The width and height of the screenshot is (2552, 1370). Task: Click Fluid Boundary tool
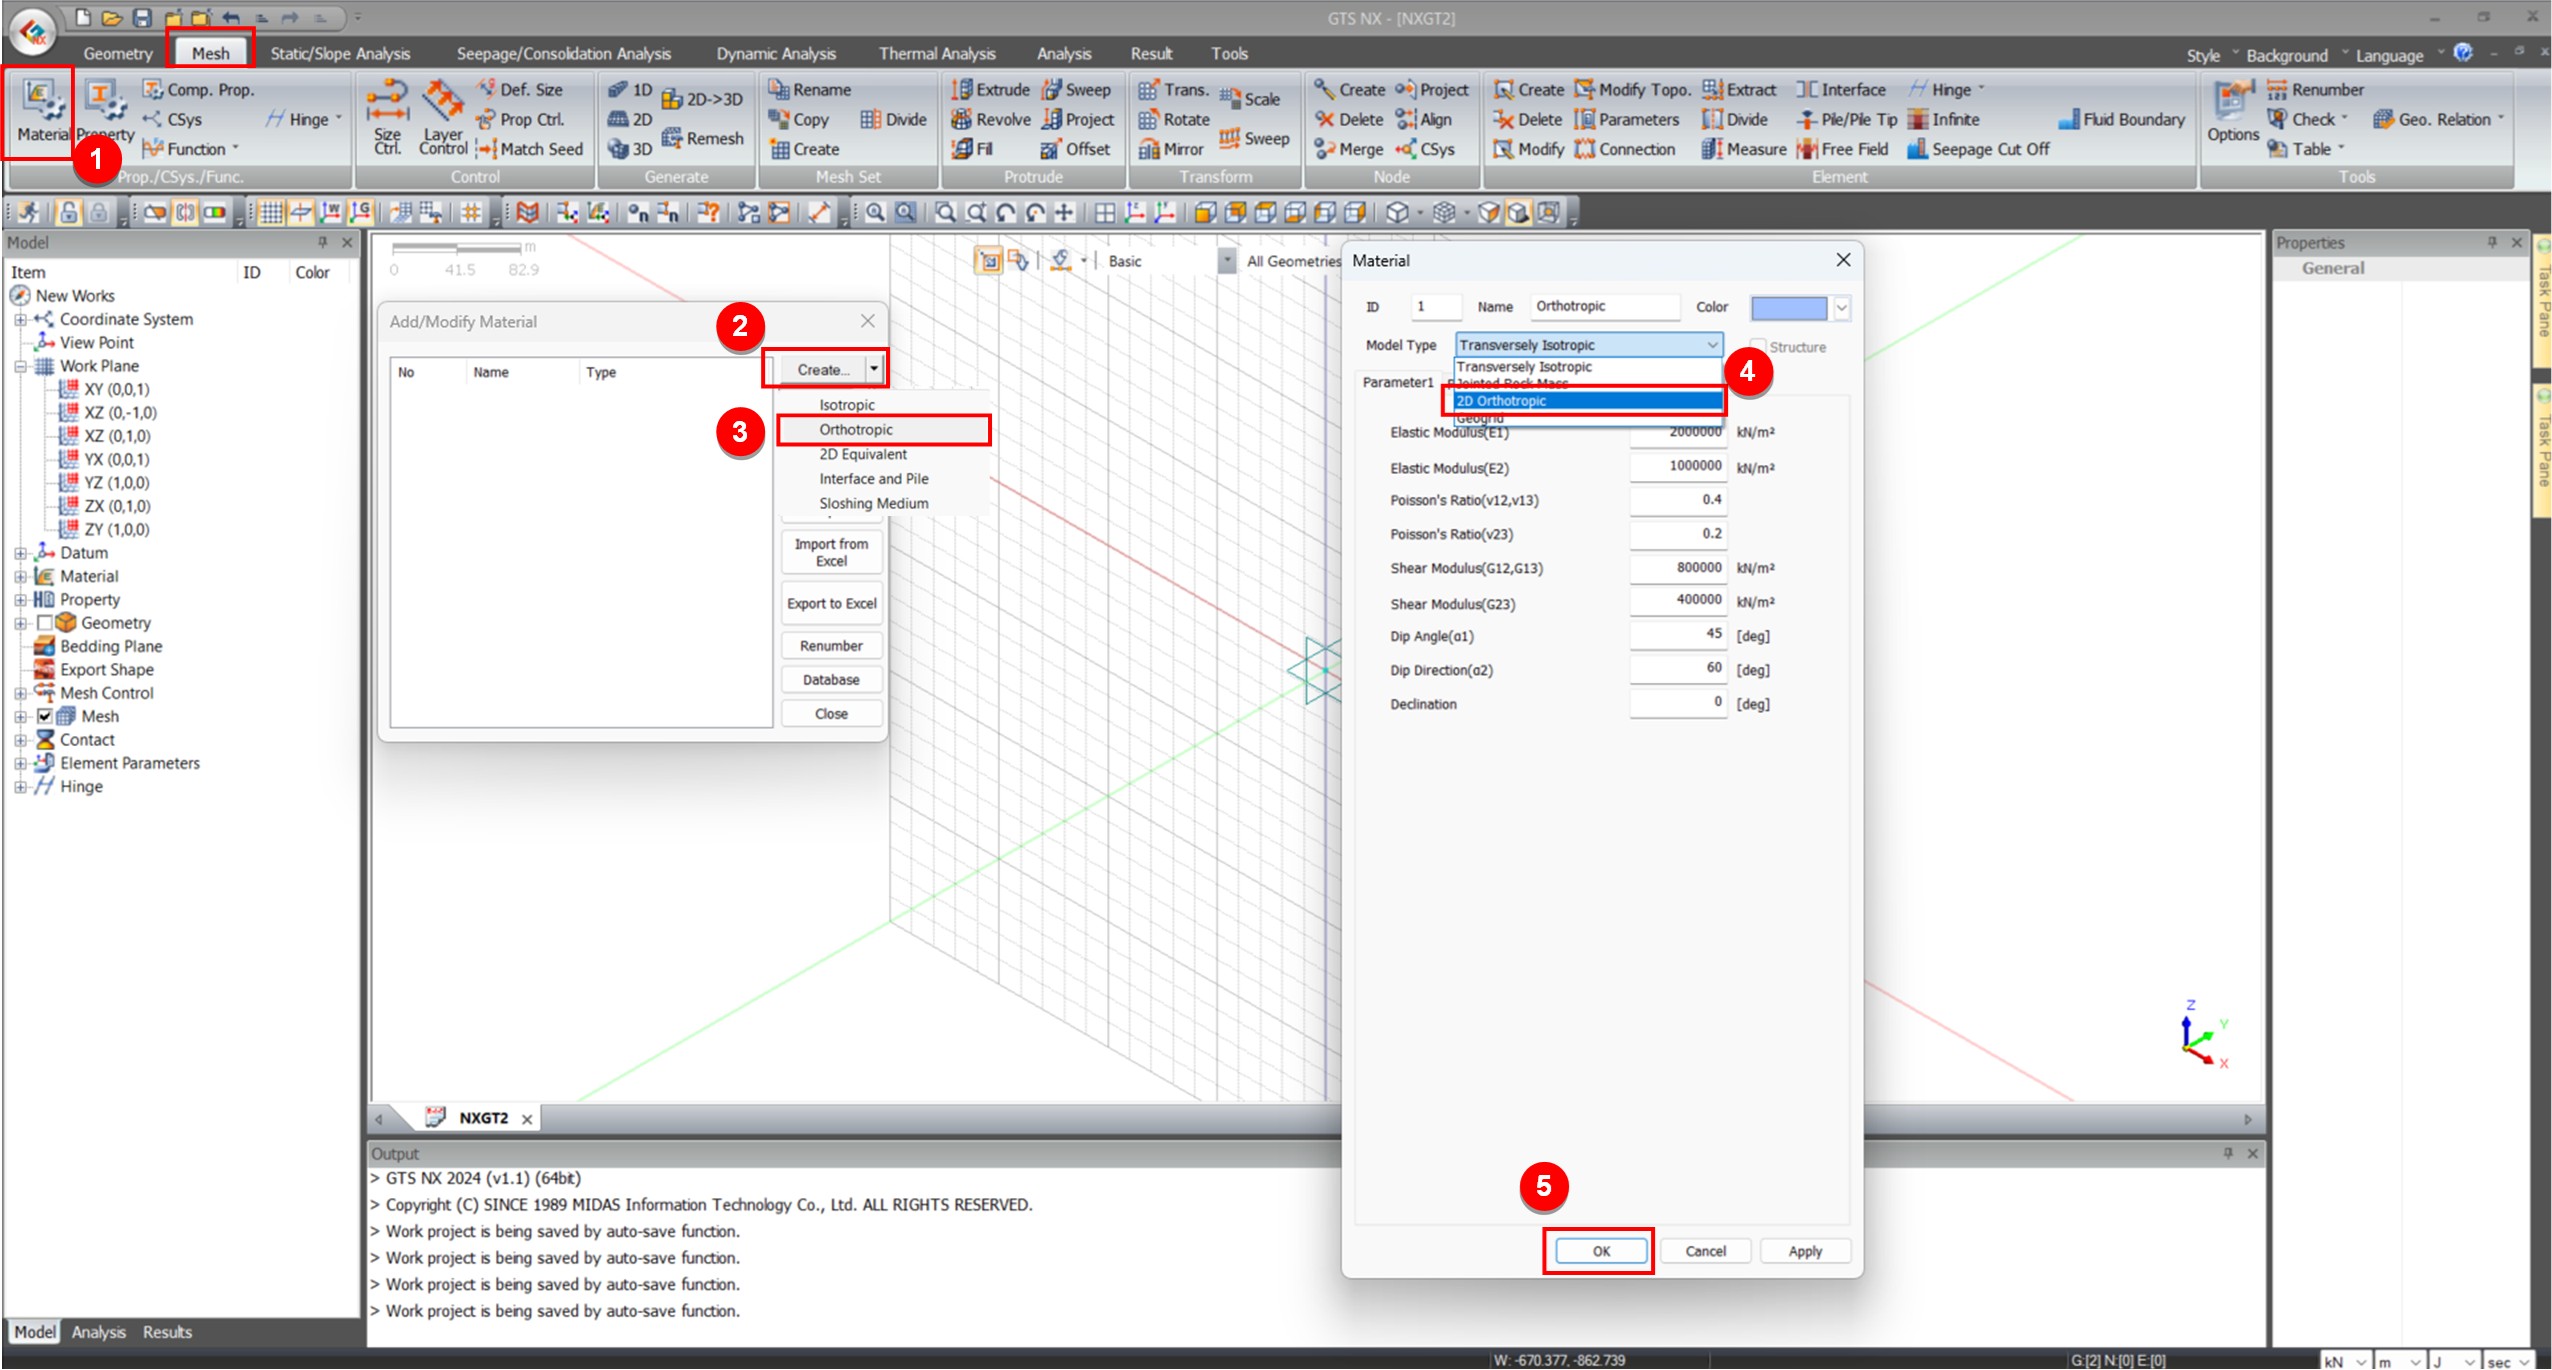(x=2122, y=119)
